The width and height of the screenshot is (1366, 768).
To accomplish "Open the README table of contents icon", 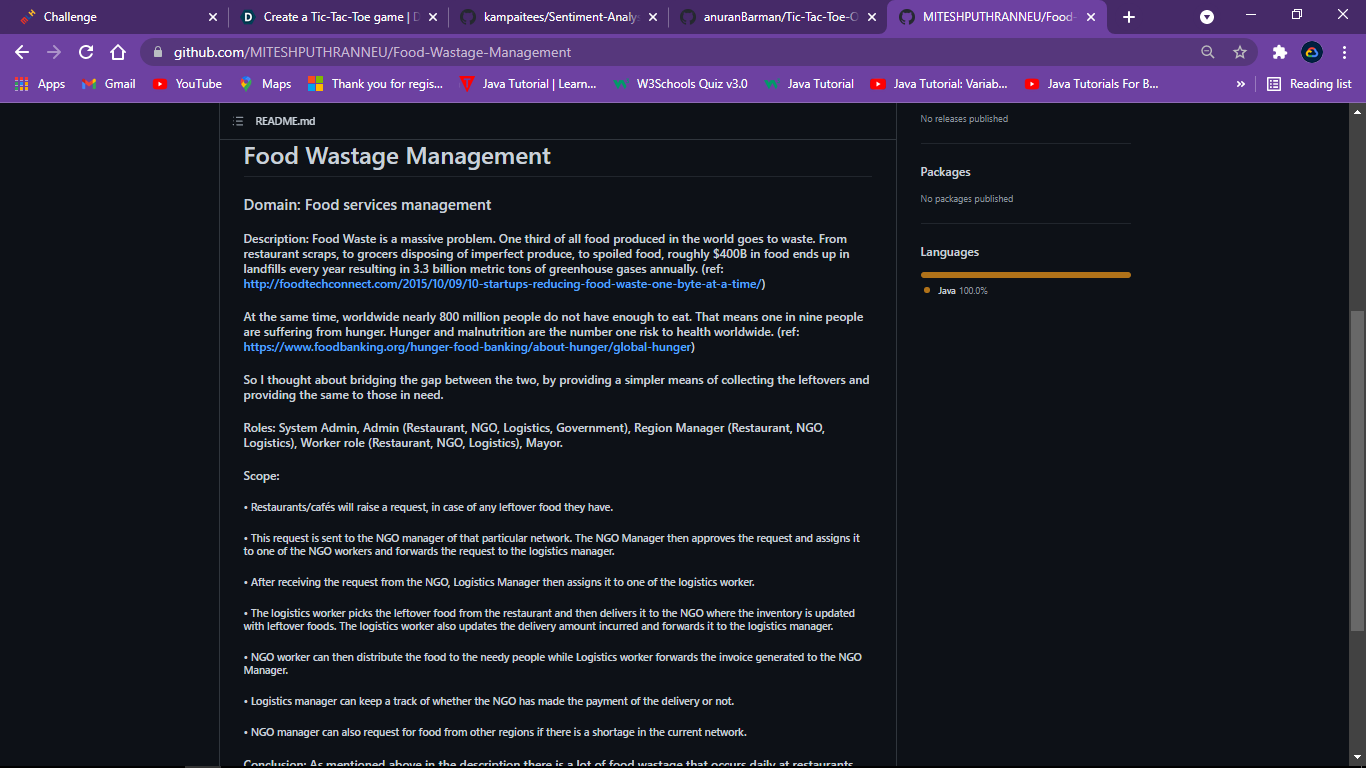I will point(238,121).
